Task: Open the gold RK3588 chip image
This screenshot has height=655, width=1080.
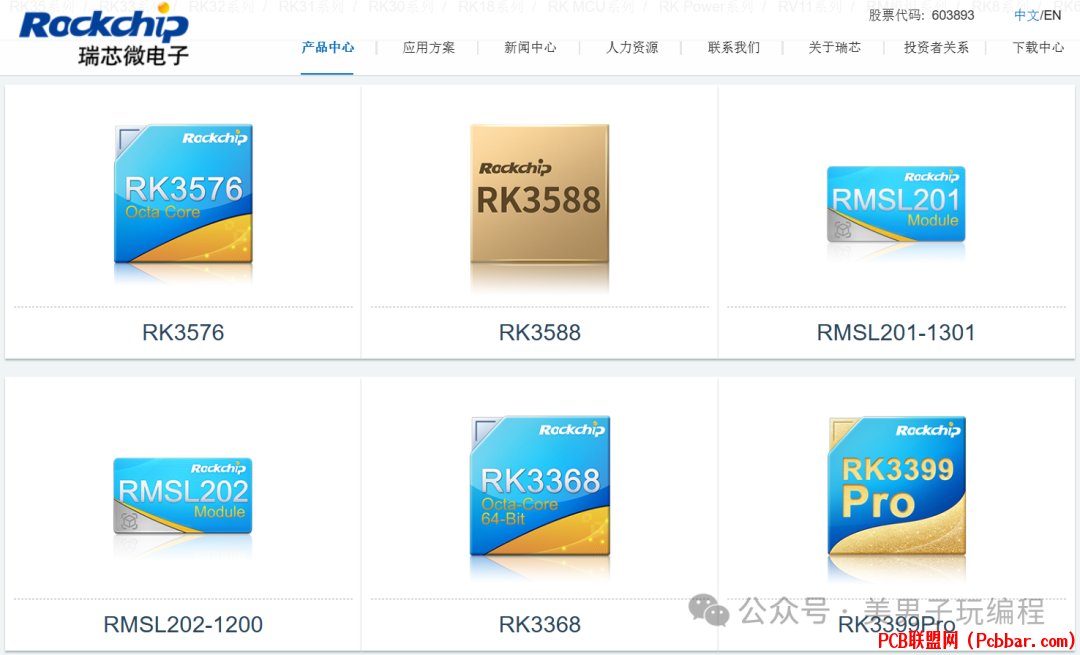Action: tap(539, 194)
